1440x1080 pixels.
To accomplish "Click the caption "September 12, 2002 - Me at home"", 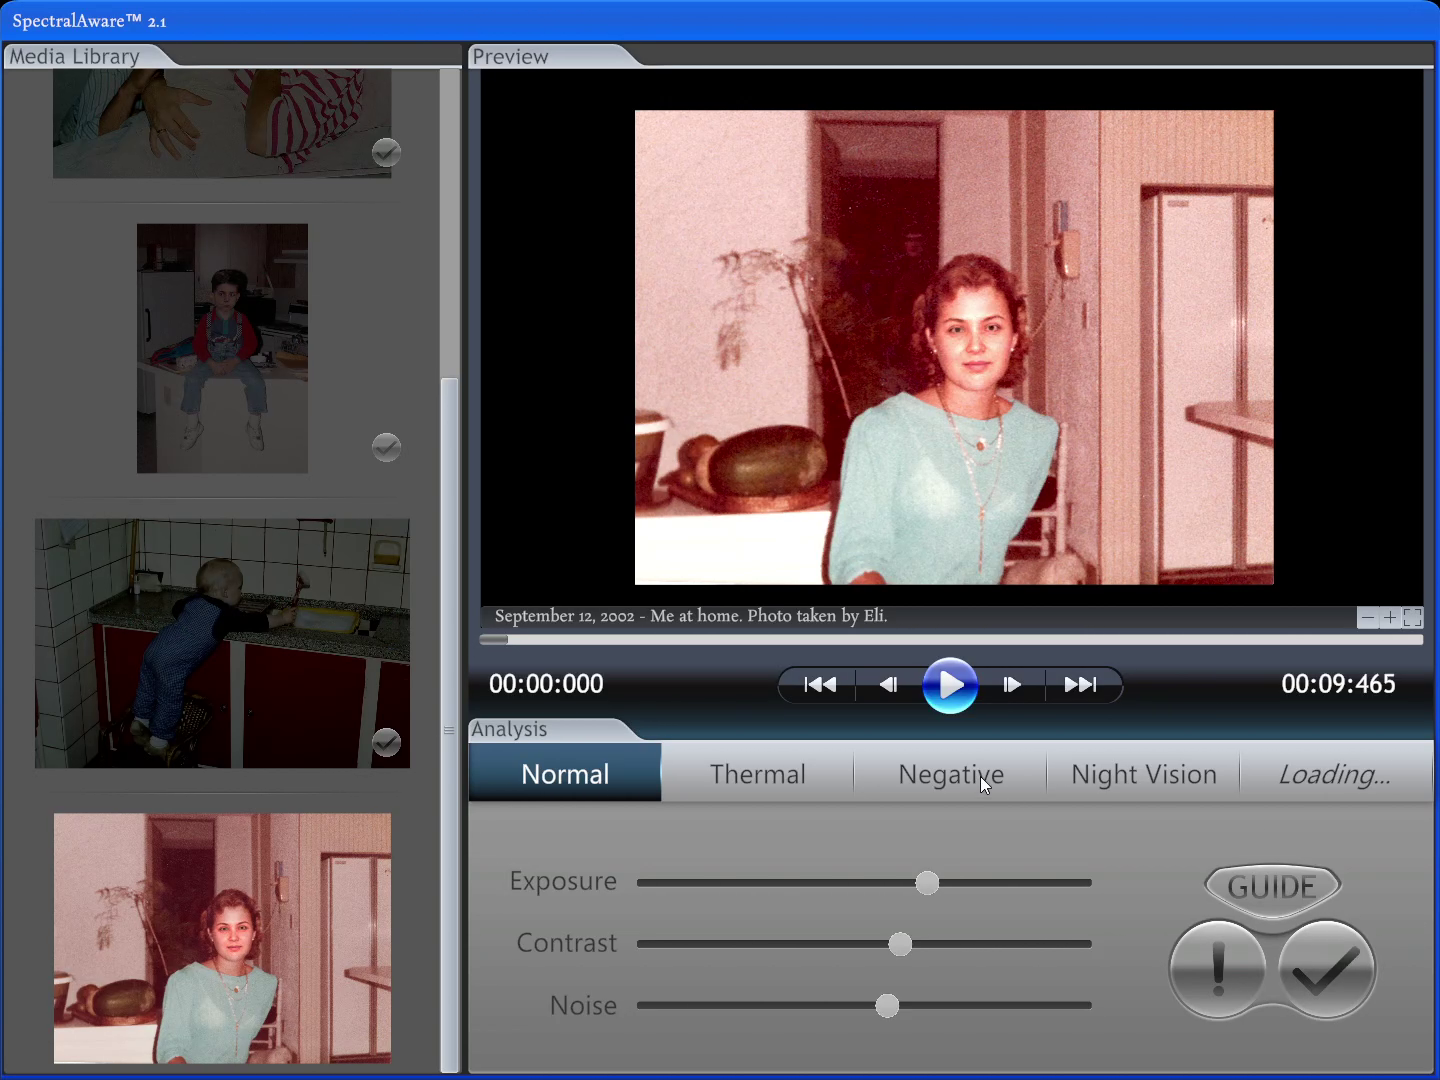I will pos(616,616).
